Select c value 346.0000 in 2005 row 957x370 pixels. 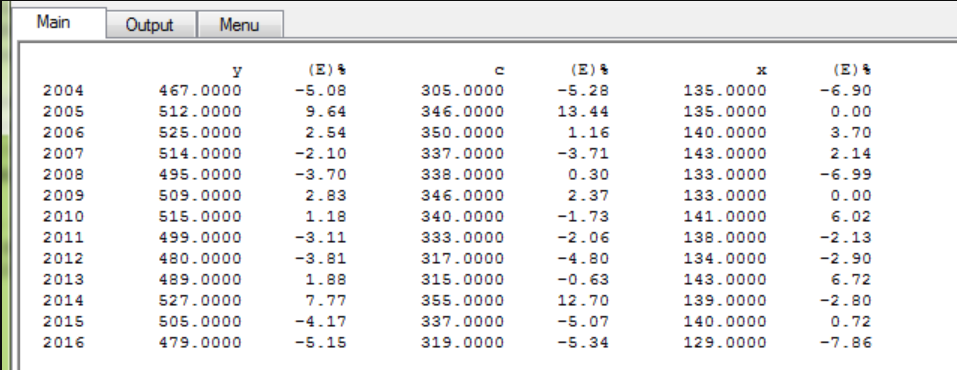(x=463, y=112)
